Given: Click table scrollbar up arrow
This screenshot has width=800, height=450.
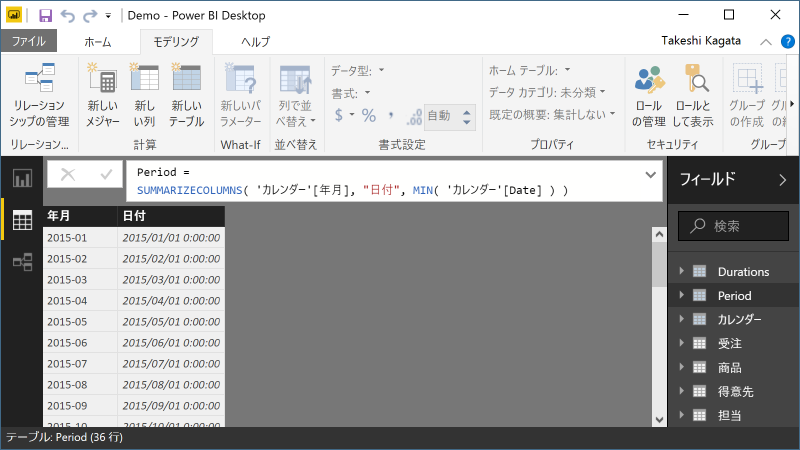Looking at the screenshot, I should (659, 234).
